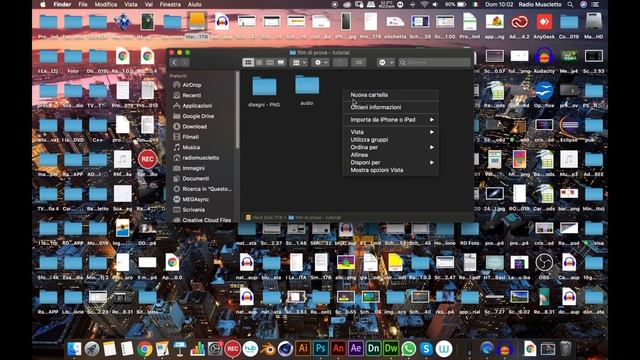Open Creative Cloud Files in sidebar

206,220
